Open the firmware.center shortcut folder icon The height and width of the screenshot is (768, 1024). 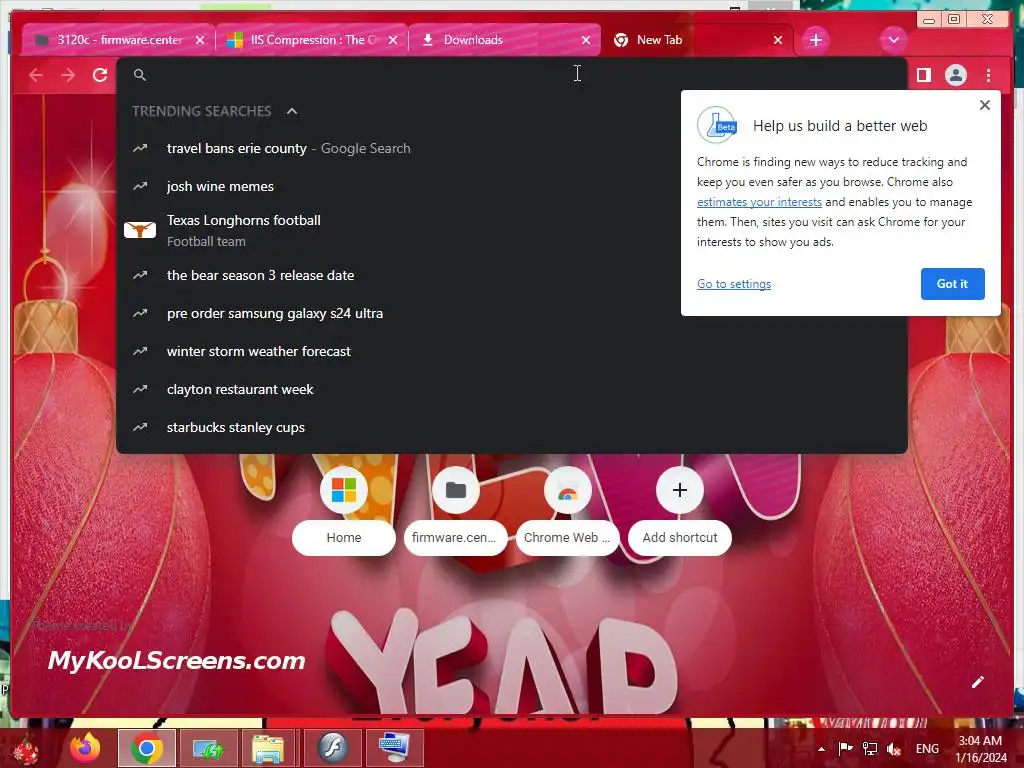coord(455,490)
